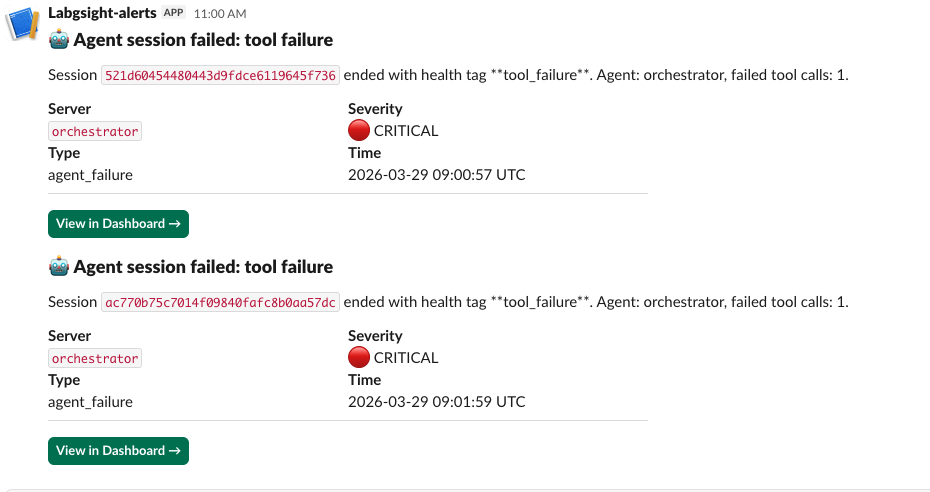Viewport: 930px width, 492px height.
Task: Click agent_failure type value beside 09:01:59 time
Action: (x=90, y=402)
